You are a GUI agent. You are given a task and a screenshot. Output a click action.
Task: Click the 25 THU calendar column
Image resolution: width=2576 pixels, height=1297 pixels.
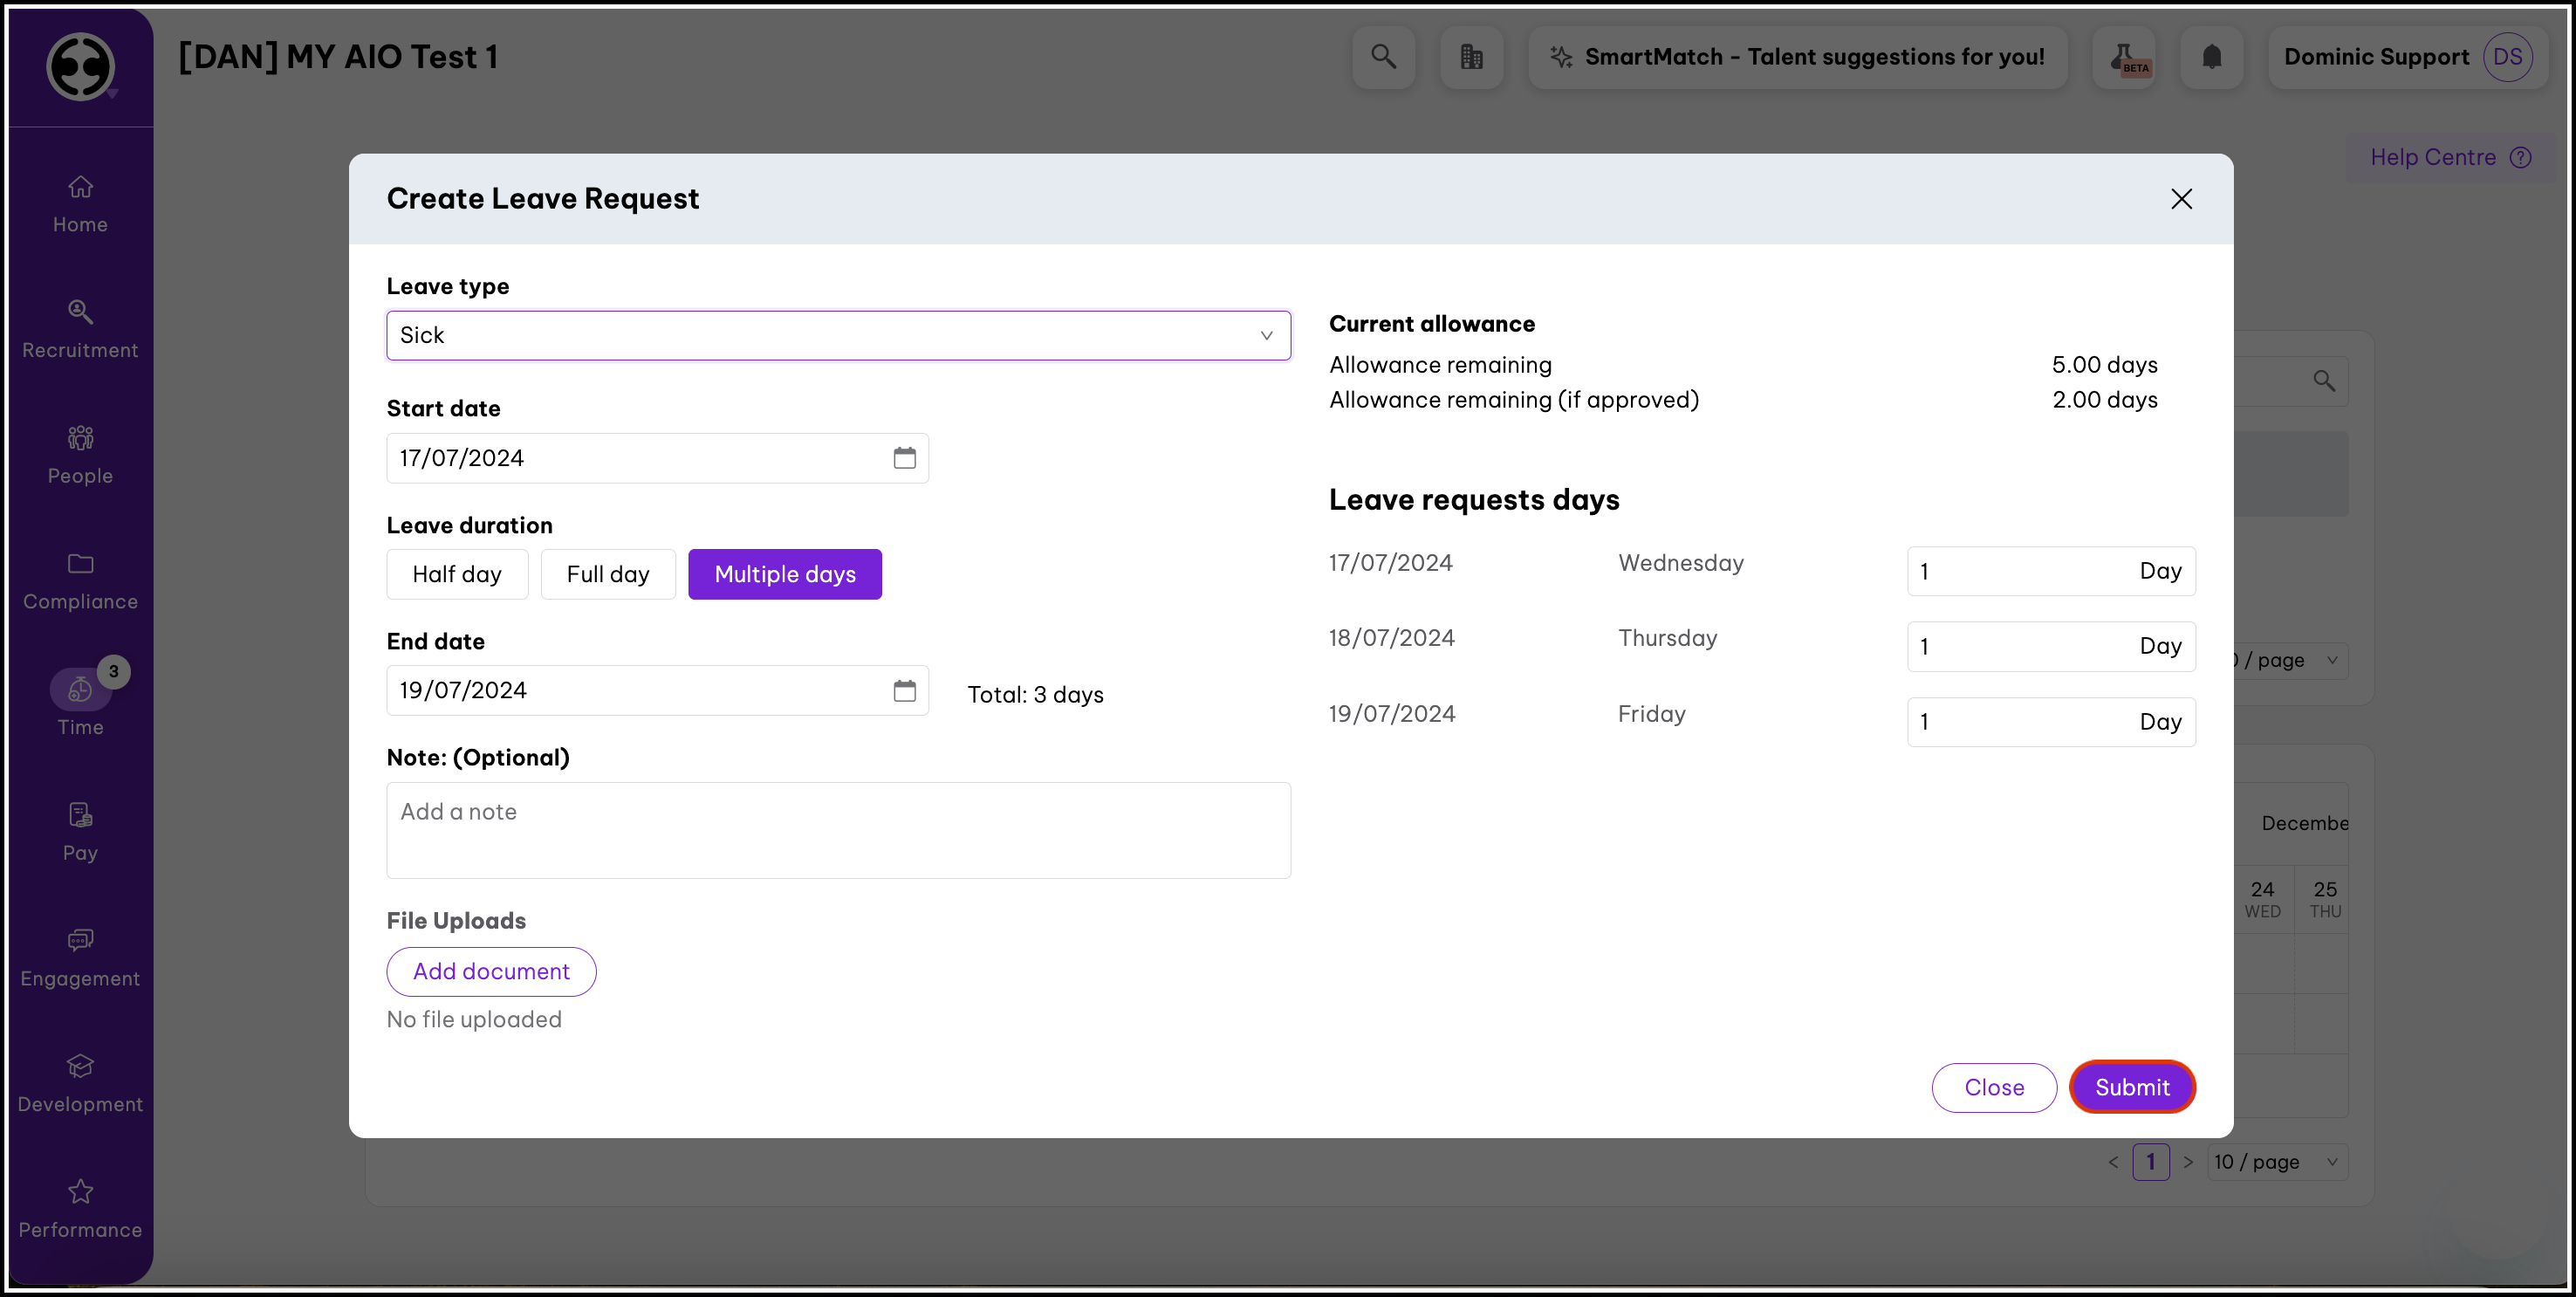(x=2325, y=899)
